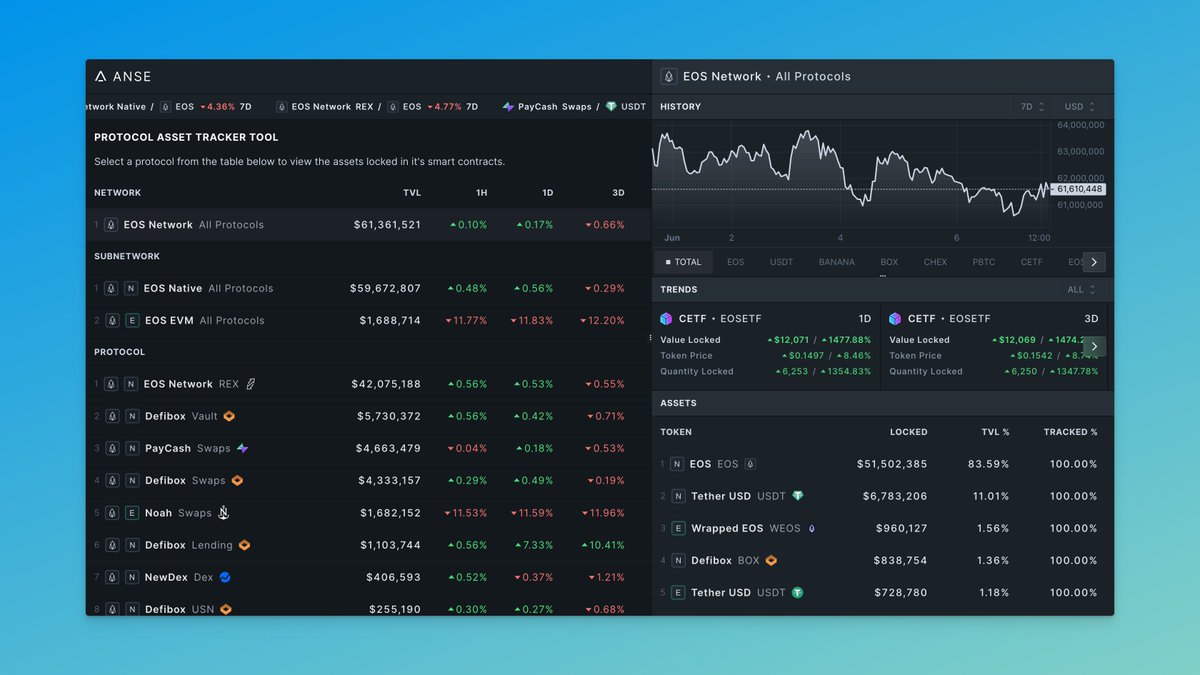Click the Defibox Lending orange logo icon
The image size is (1200, 675).
[244, 546]
